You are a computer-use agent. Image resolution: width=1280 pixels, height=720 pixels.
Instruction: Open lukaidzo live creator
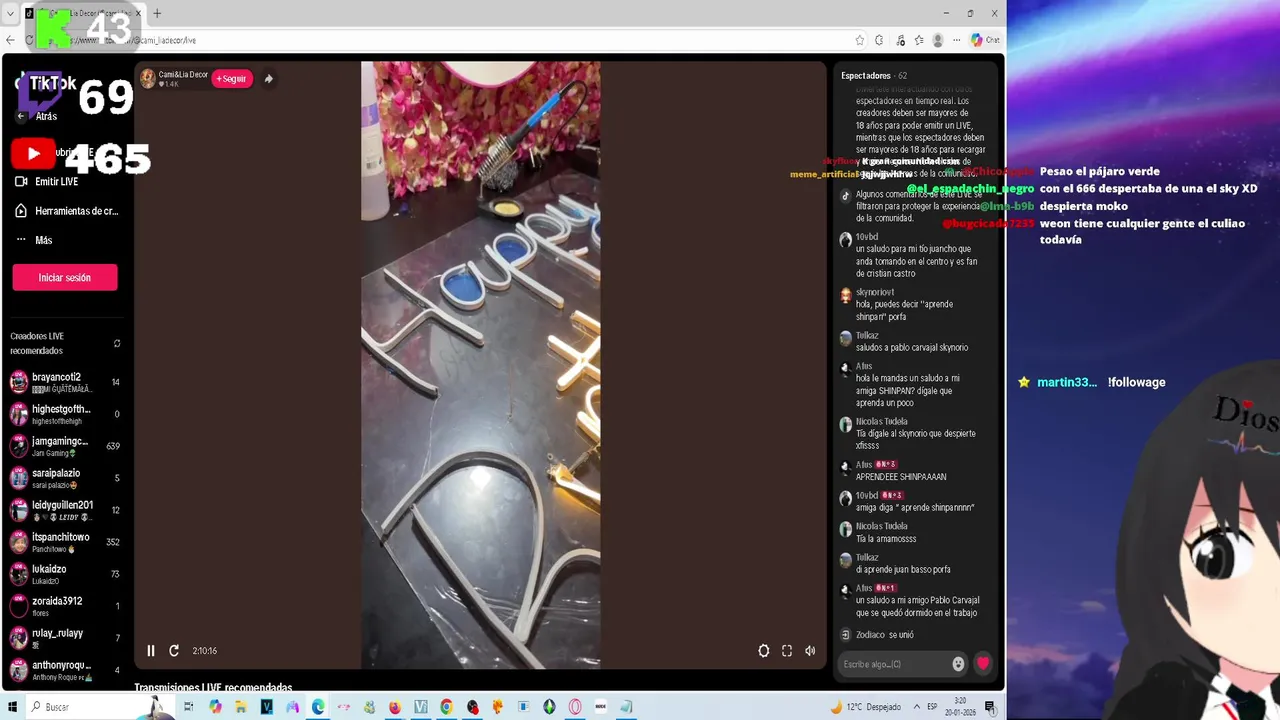tap(65, 574)
